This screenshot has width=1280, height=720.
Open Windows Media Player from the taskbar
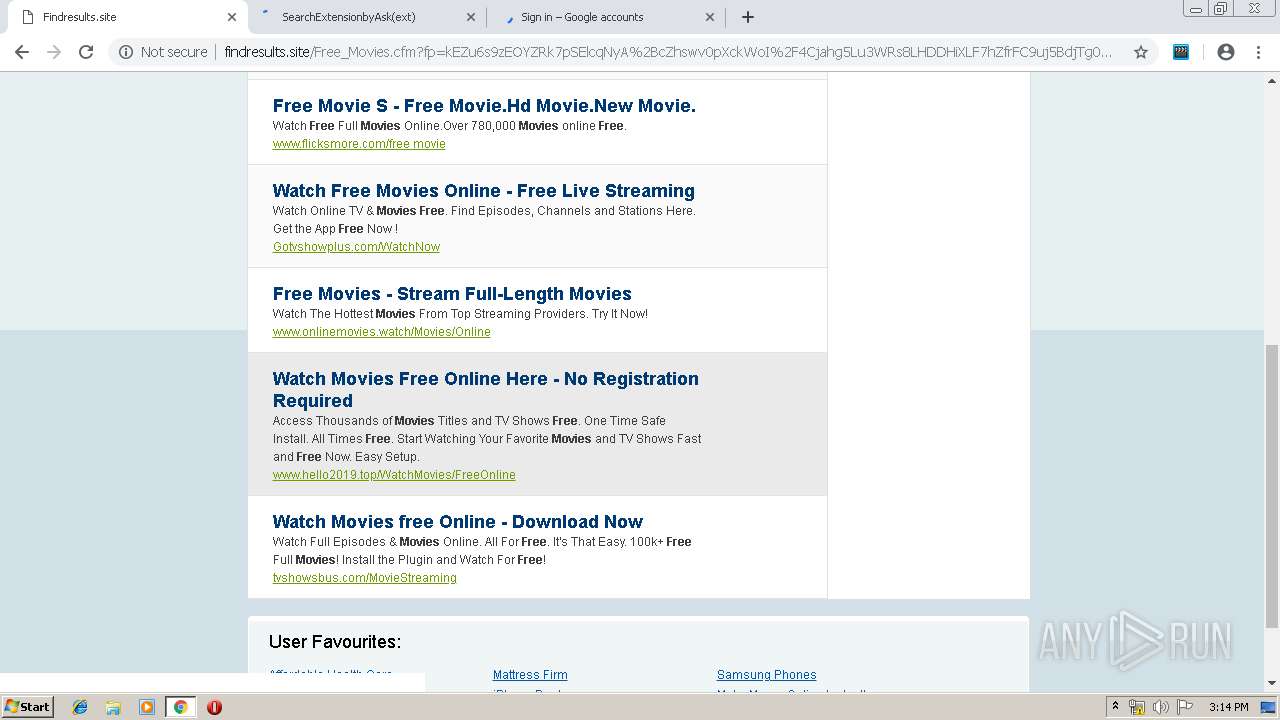[147, 707]
